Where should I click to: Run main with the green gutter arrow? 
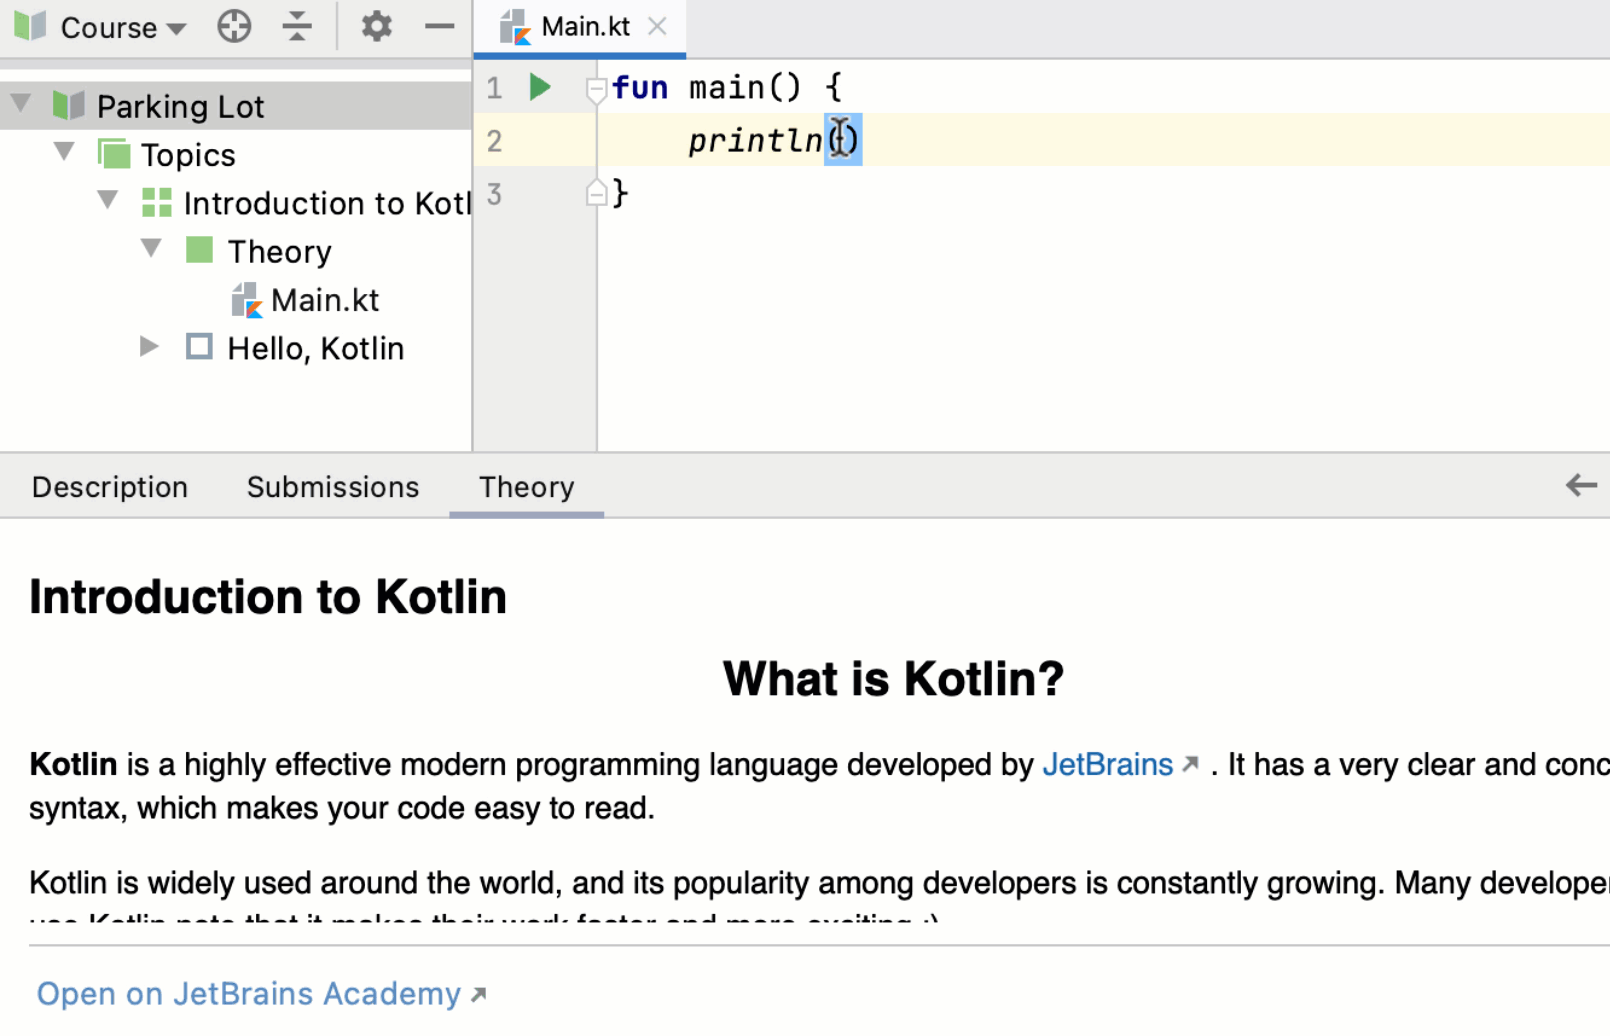coord(540,87)
